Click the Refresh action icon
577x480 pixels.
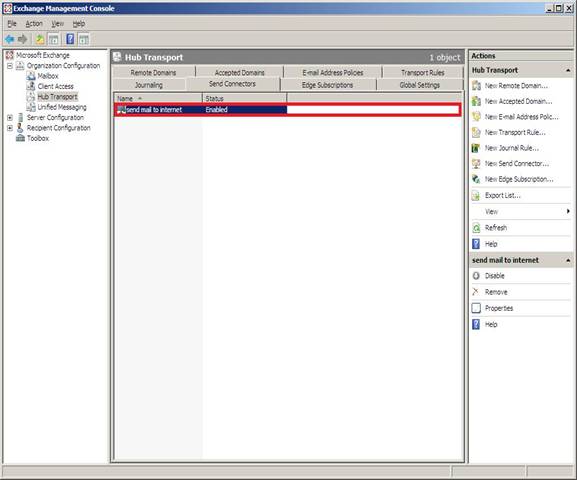[x=476, y=228]
